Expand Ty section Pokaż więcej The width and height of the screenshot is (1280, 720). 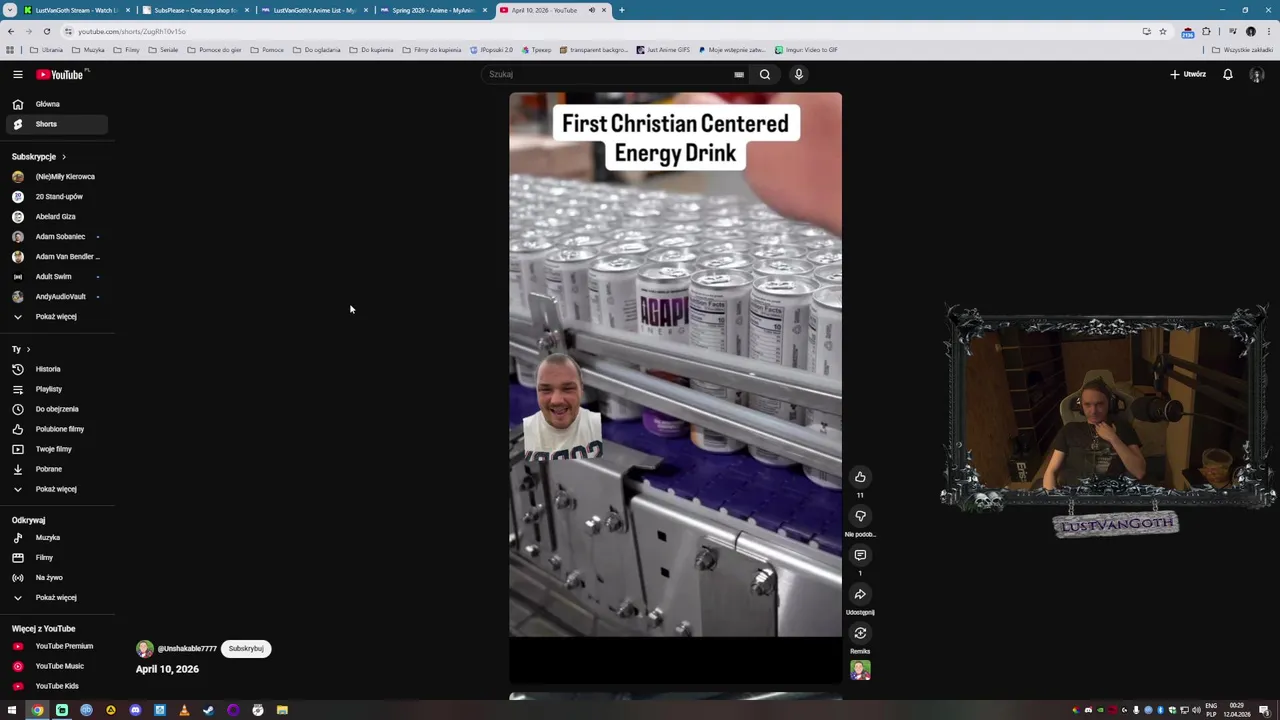click(x=55, y=489)
